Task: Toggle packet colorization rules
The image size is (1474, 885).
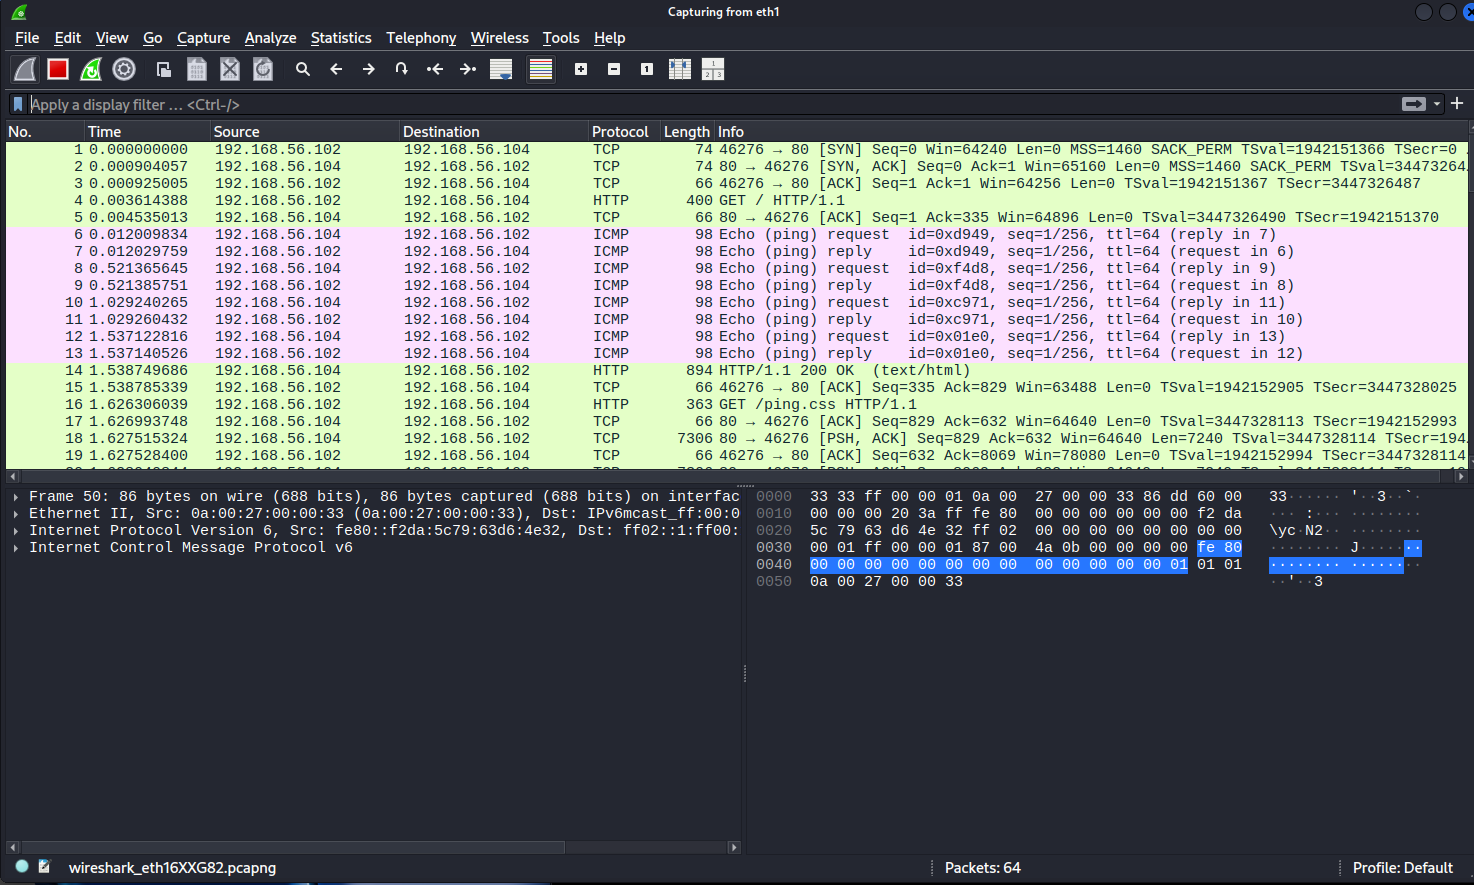Action: pos(541,69)
